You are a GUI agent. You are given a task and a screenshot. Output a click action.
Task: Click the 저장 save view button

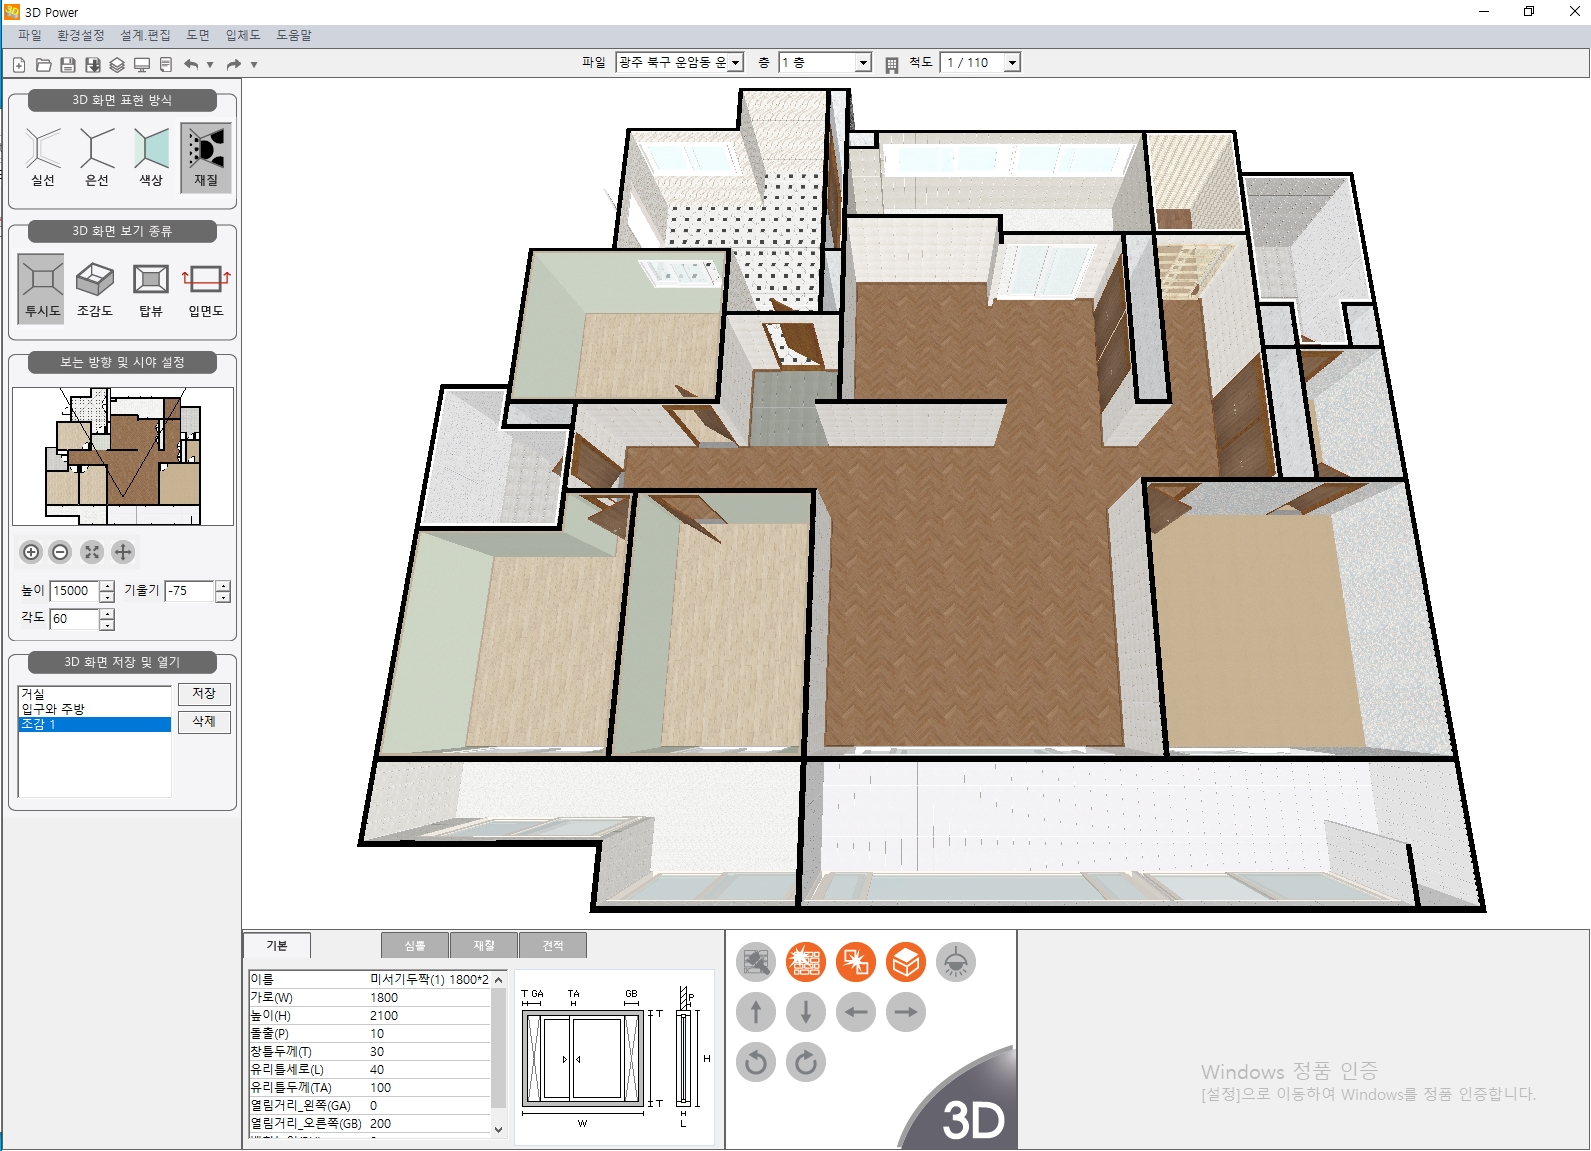tap(204, 694)
